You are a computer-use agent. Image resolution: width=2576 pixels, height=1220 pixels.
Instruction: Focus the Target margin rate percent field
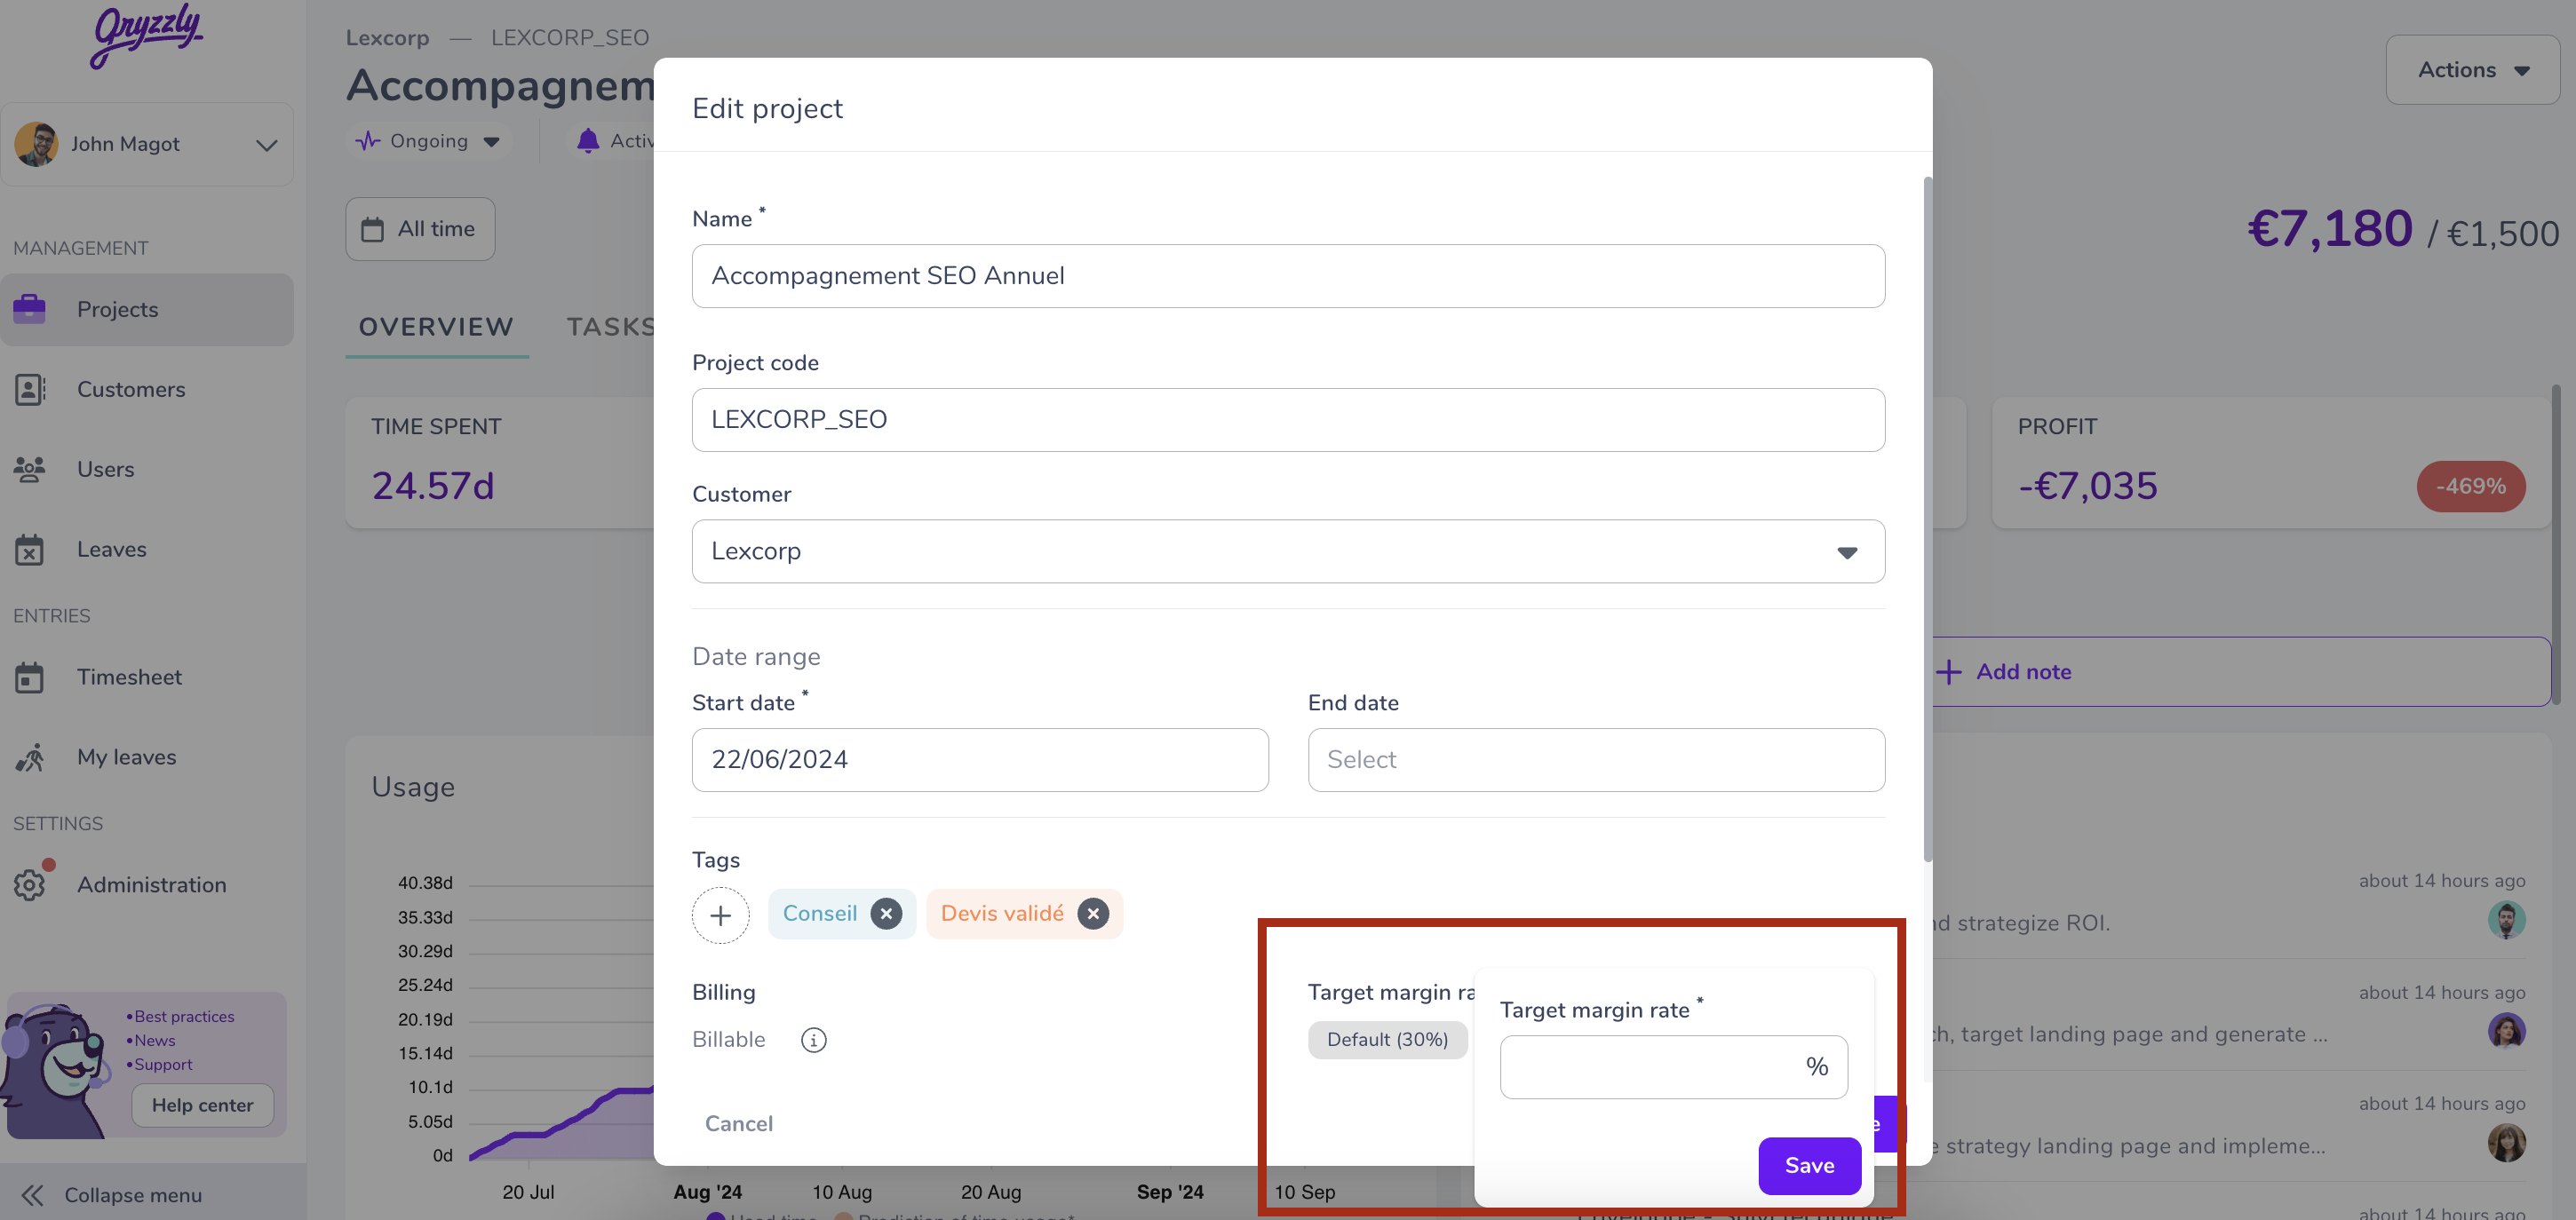tap(1673, 1067)
